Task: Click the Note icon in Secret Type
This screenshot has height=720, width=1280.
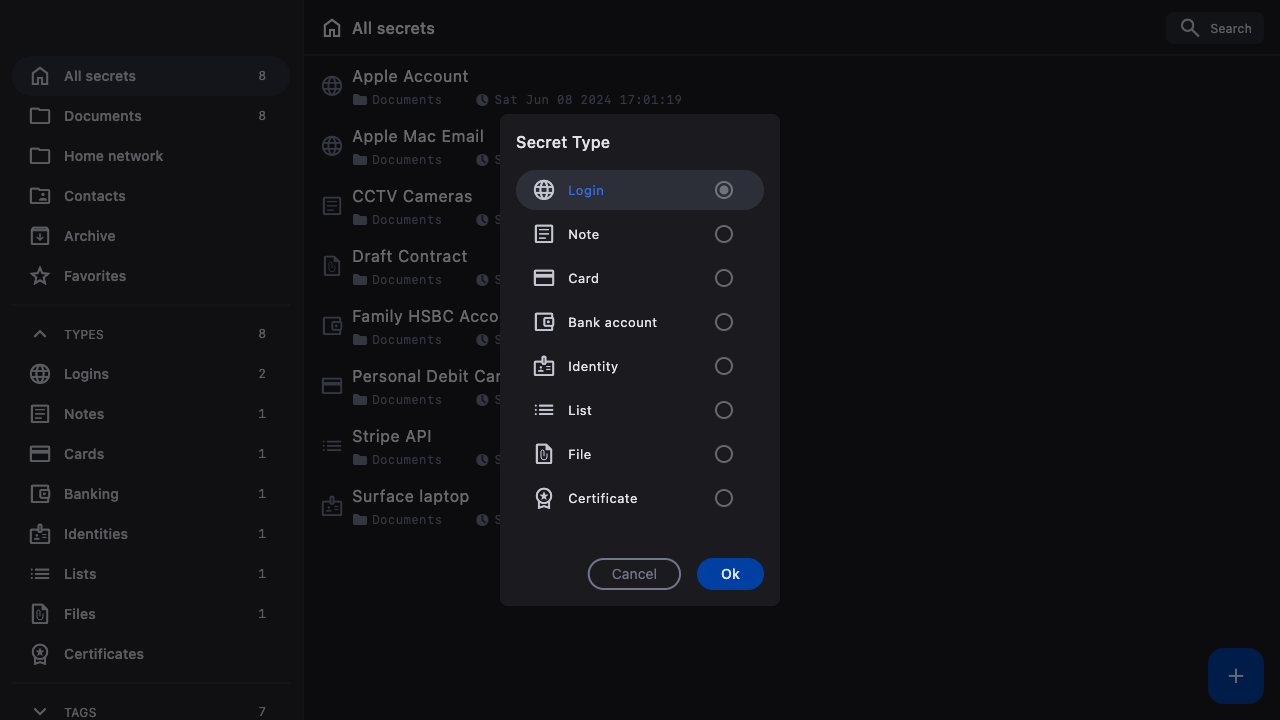Action: click(x=544, y=234)
